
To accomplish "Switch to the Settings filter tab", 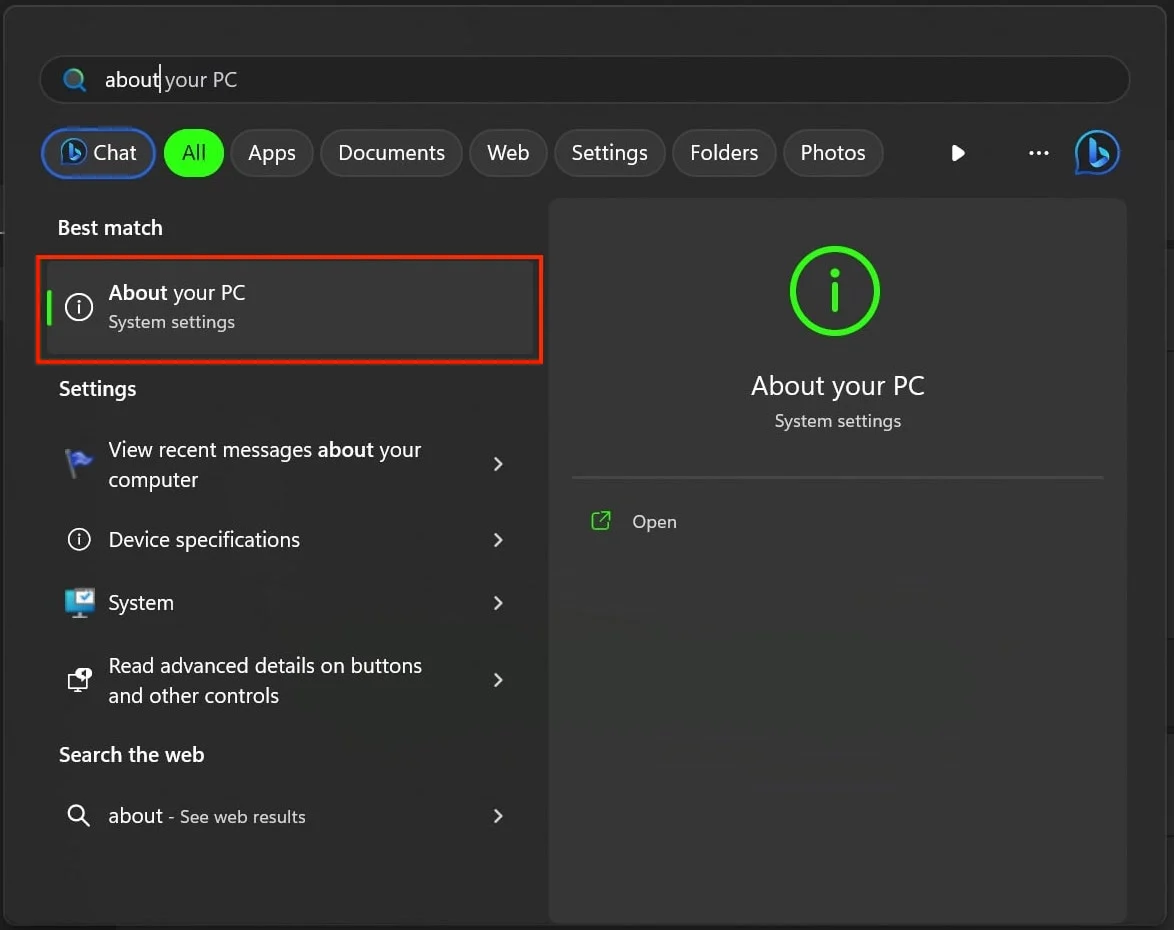I will click(x=609, y=153).
